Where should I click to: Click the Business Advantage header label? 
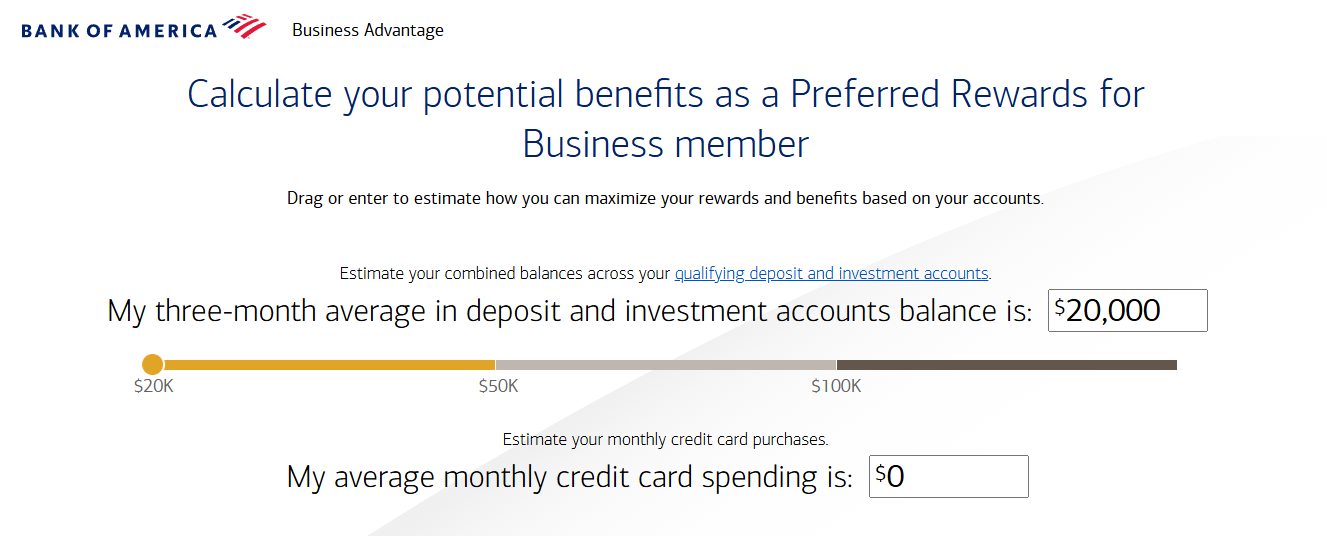(x=367, y=30)
